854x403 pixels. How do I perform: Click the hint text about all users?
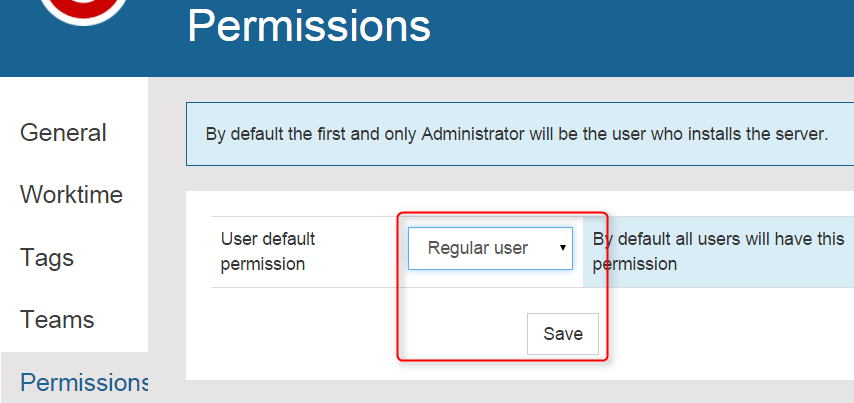718,251
